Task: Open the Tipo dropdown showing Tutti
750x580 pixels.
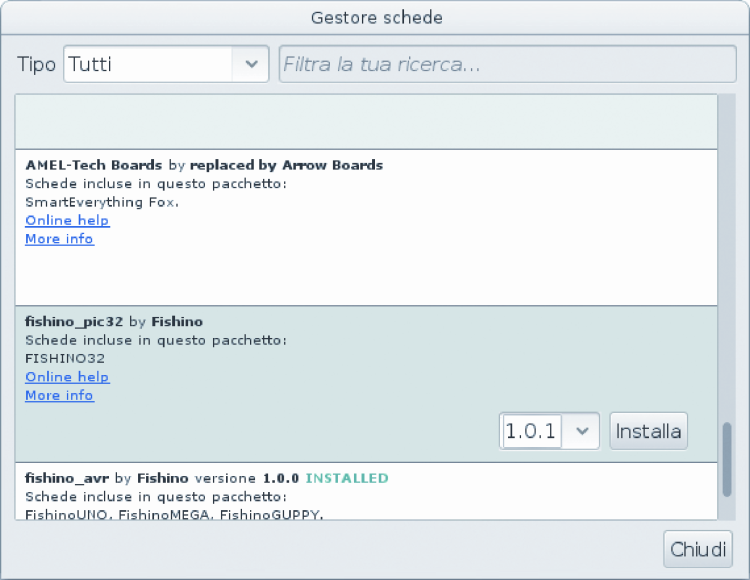Action: pos(150,65)
